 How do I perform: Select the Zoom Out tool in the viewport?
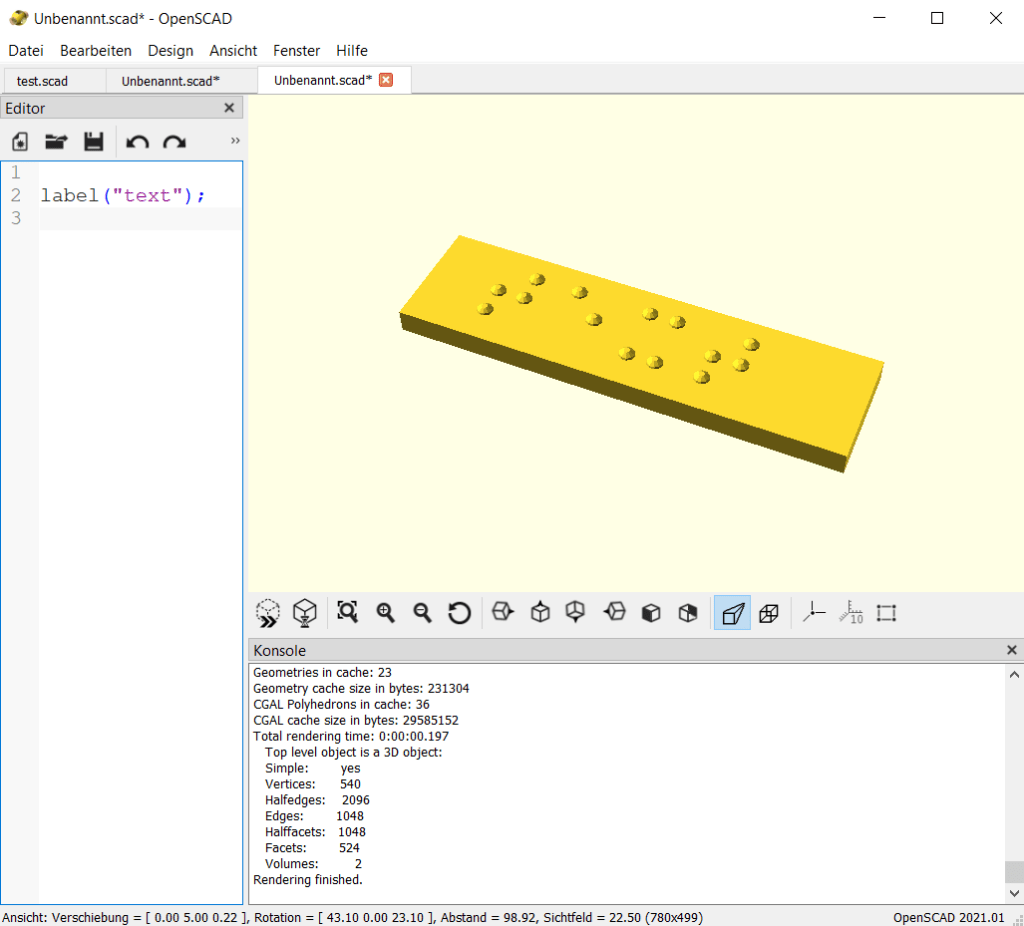pos(421,612)
